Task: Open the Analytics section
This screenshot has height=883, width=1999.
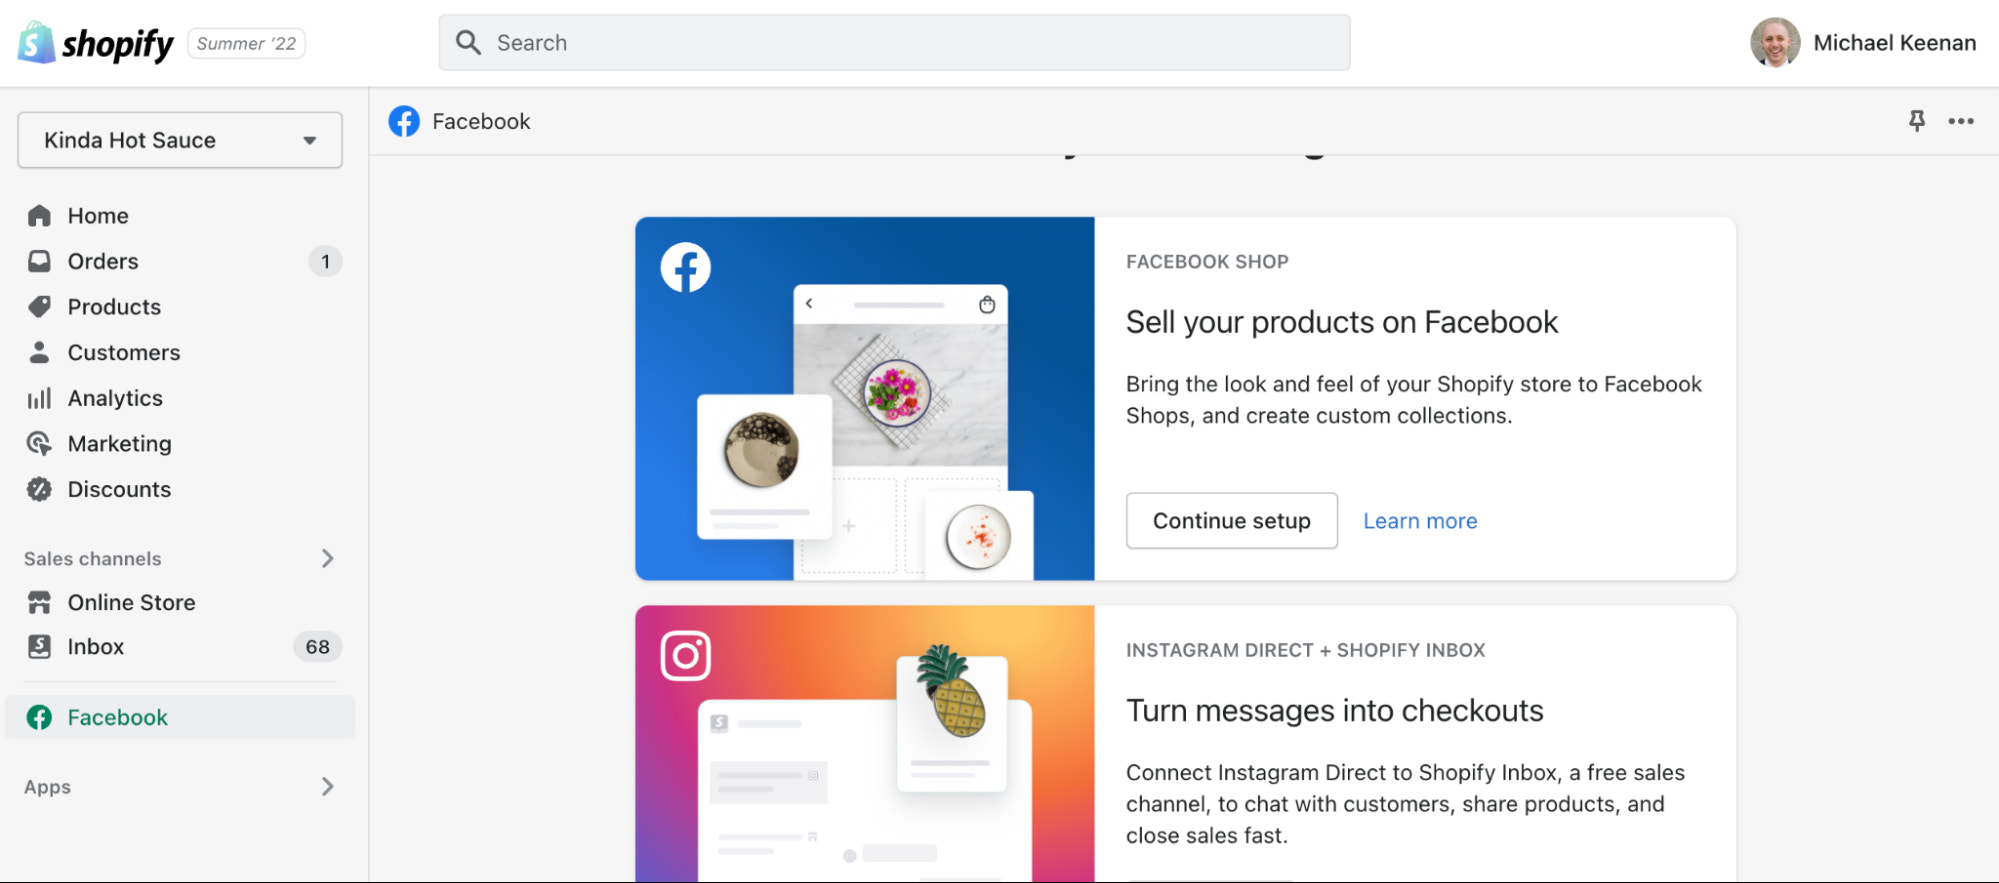Action: tap(115, 398)
